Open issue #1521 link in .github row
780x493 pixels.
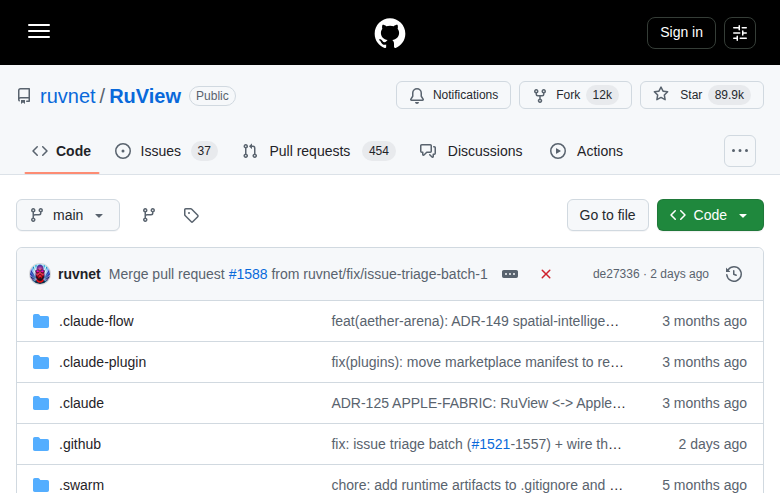[490, 444]
